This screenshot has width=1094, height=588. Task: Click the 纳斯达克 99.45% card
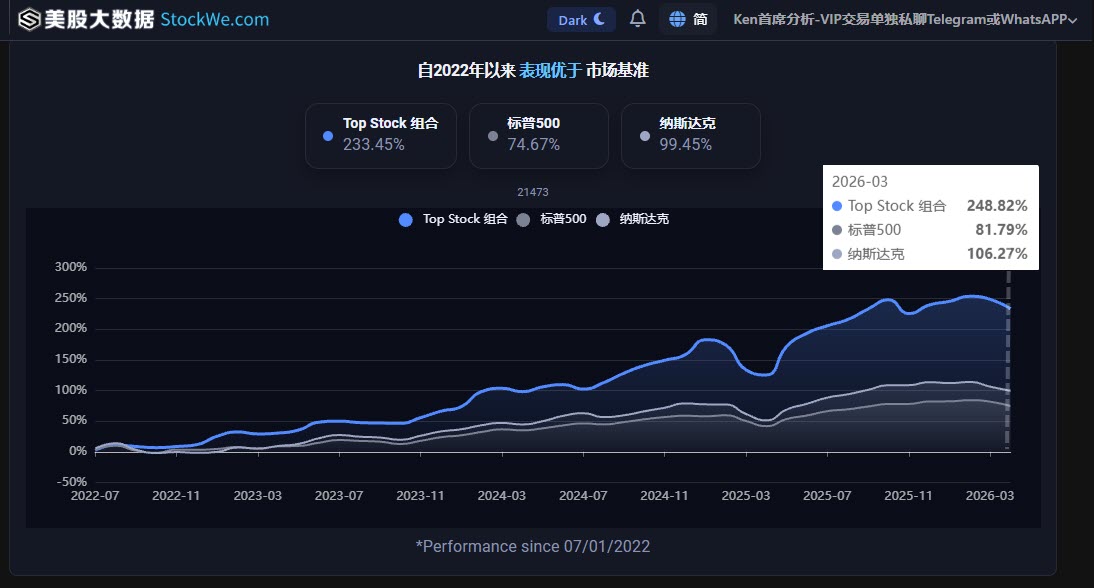691,135
